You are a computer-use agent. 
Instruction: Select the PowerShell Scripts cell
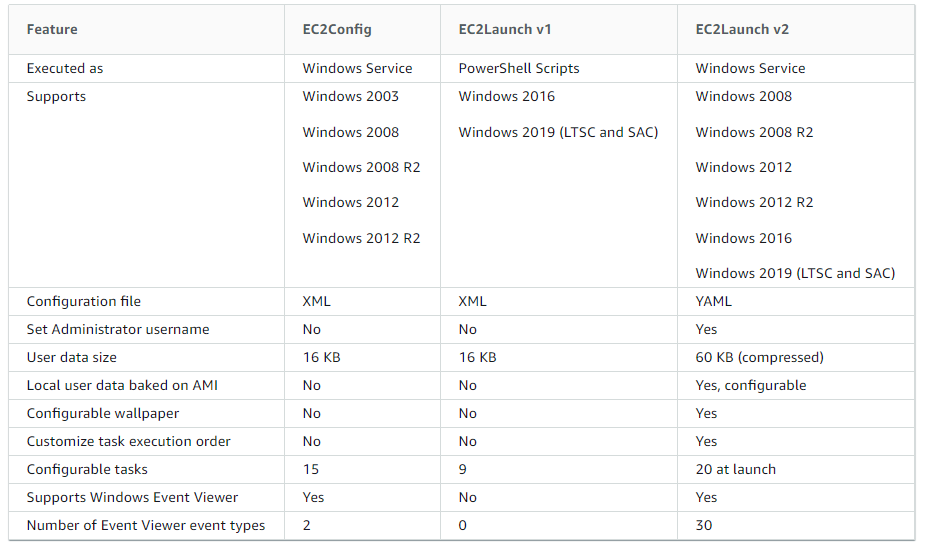pyautogui.click(x=519, y=68)
